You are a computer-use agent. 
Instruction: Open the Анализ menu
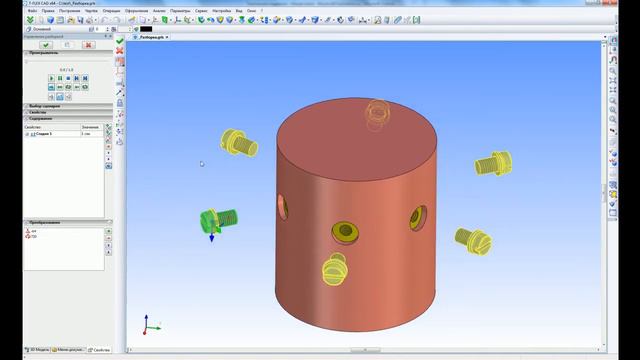pos(159,11)
